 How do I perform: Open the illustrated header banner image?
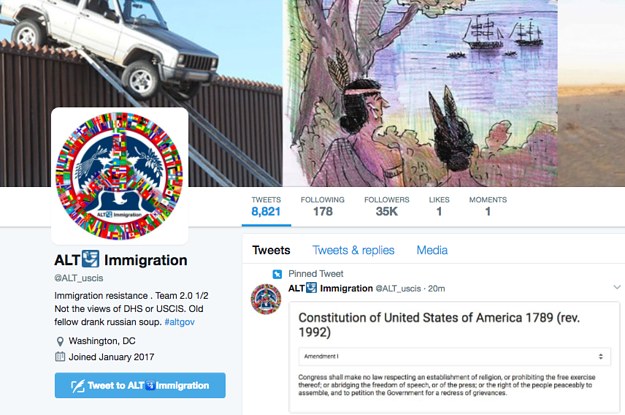(420, 93)
